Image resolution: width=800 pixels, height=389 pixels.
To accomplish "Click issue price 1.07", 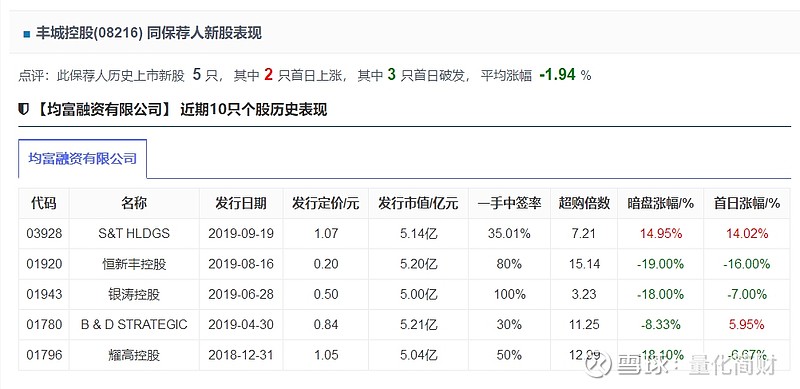I will pos(326,234).
